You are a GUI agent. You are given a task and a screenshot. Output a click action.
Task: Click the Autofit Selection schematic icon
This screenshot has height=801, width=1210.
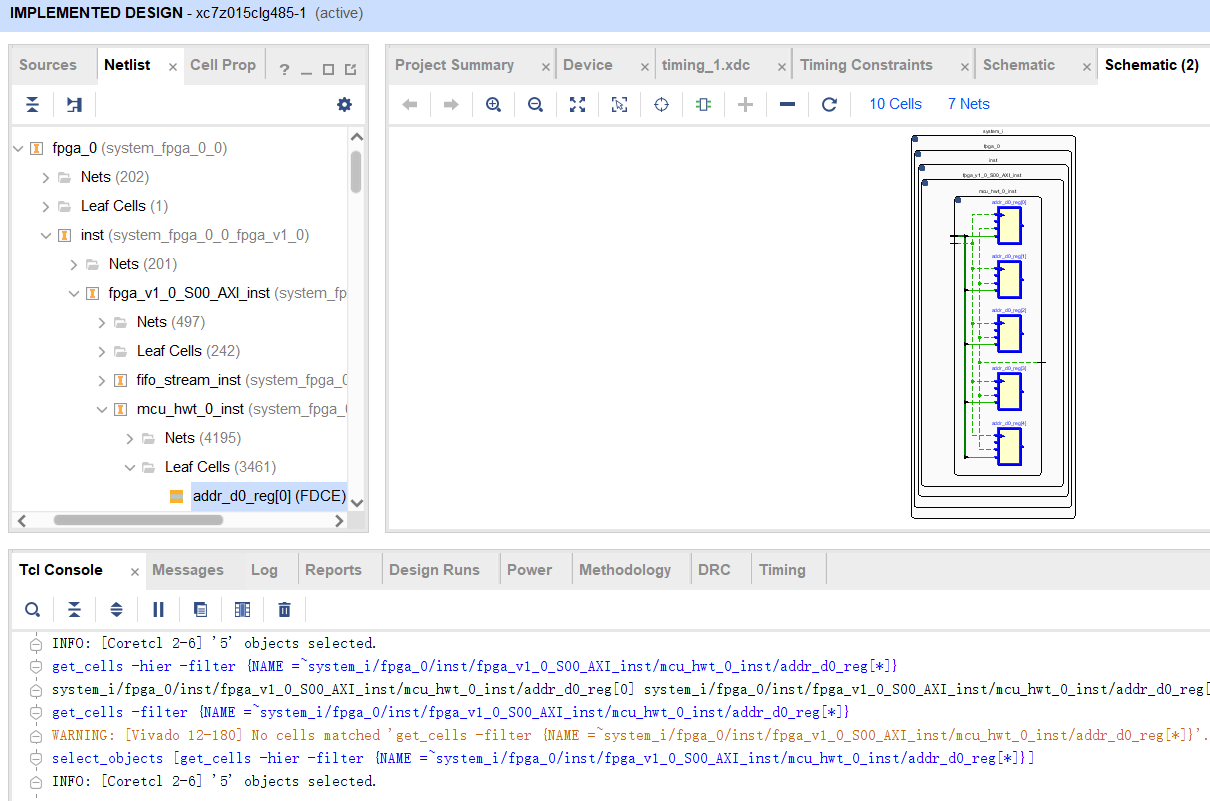[x=619, y=104]
